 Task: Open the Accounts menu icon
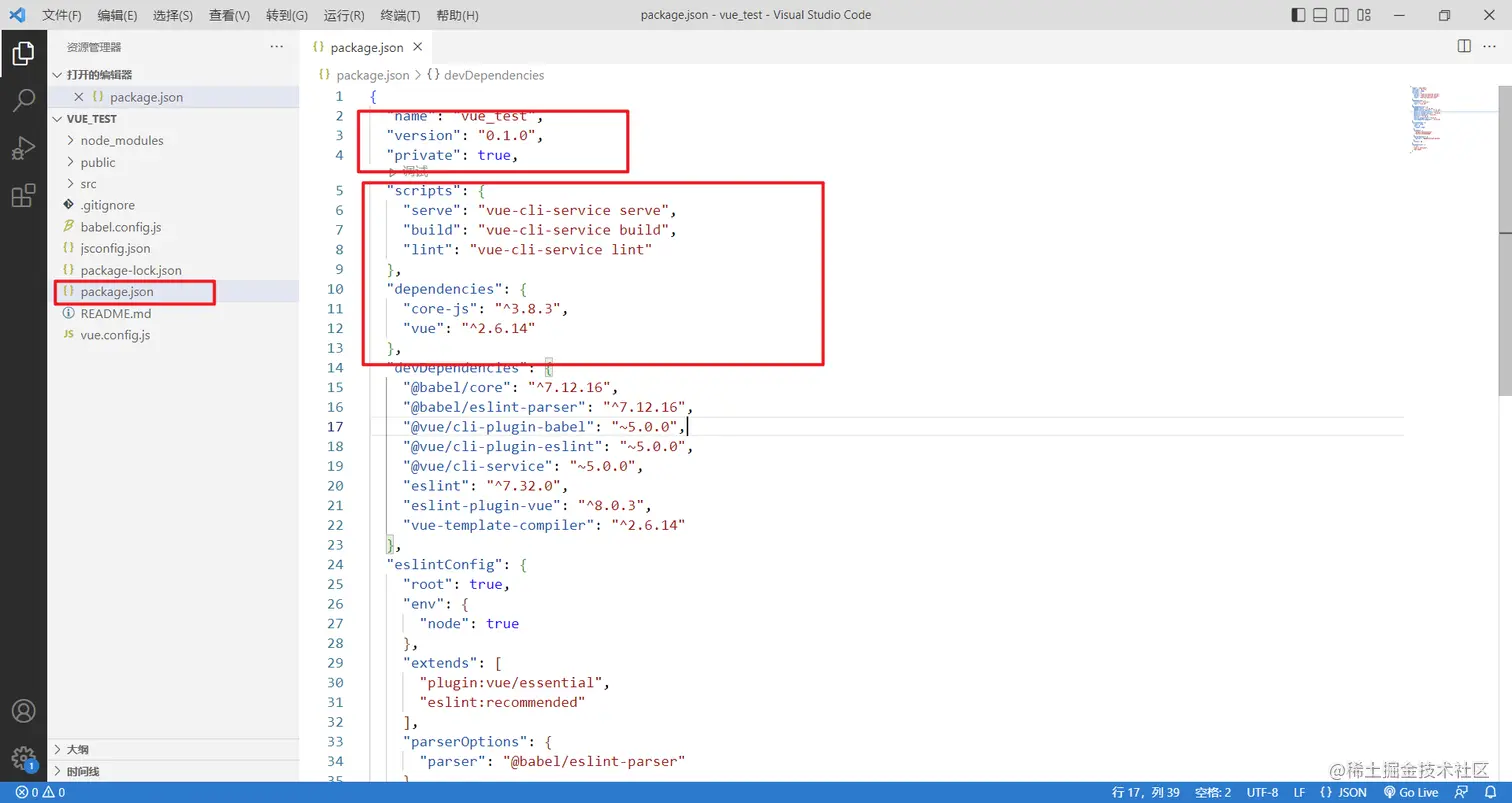click(23, 711)
